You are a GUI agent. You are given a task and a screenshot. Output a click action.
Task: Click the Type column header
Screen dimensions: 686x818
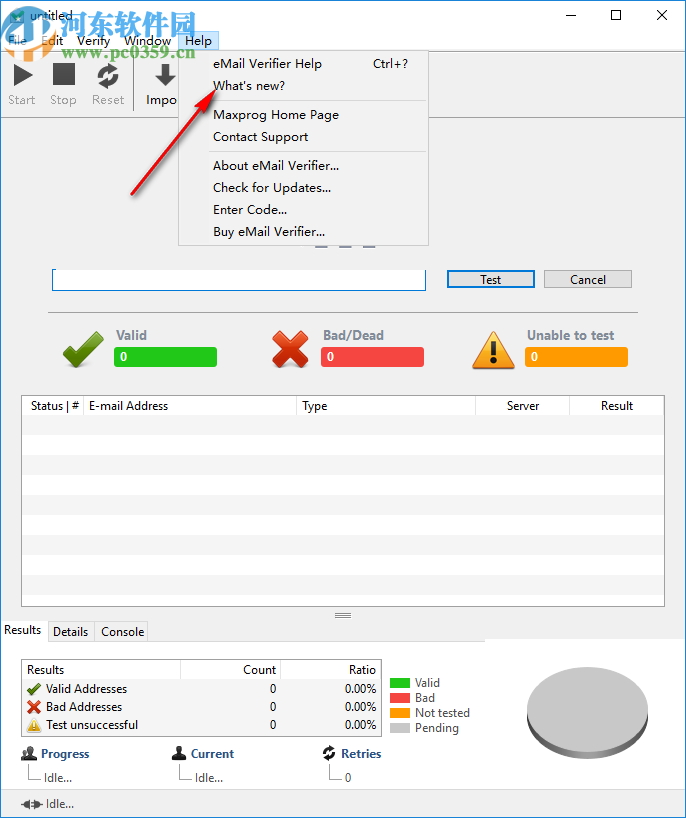pos(386,406)
